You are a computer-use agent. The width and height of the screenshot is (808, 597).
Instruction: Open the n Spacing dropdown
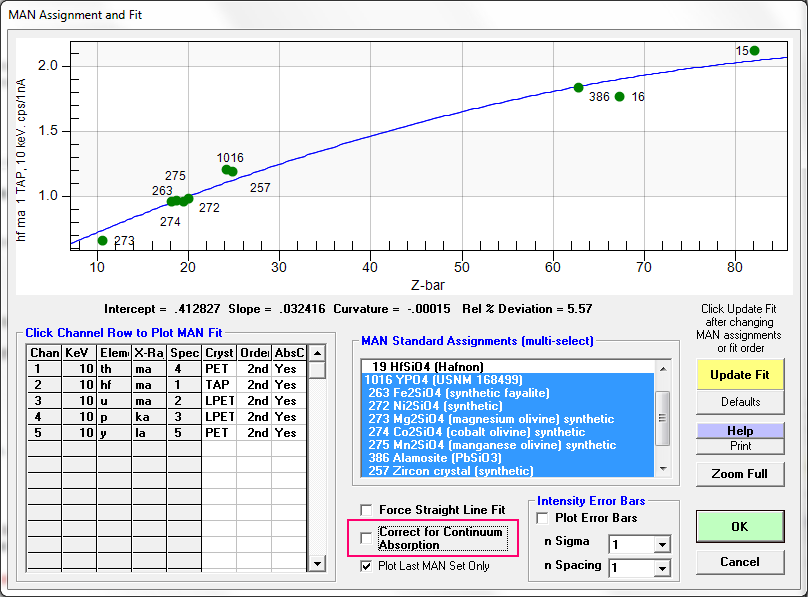coord(660,568)
